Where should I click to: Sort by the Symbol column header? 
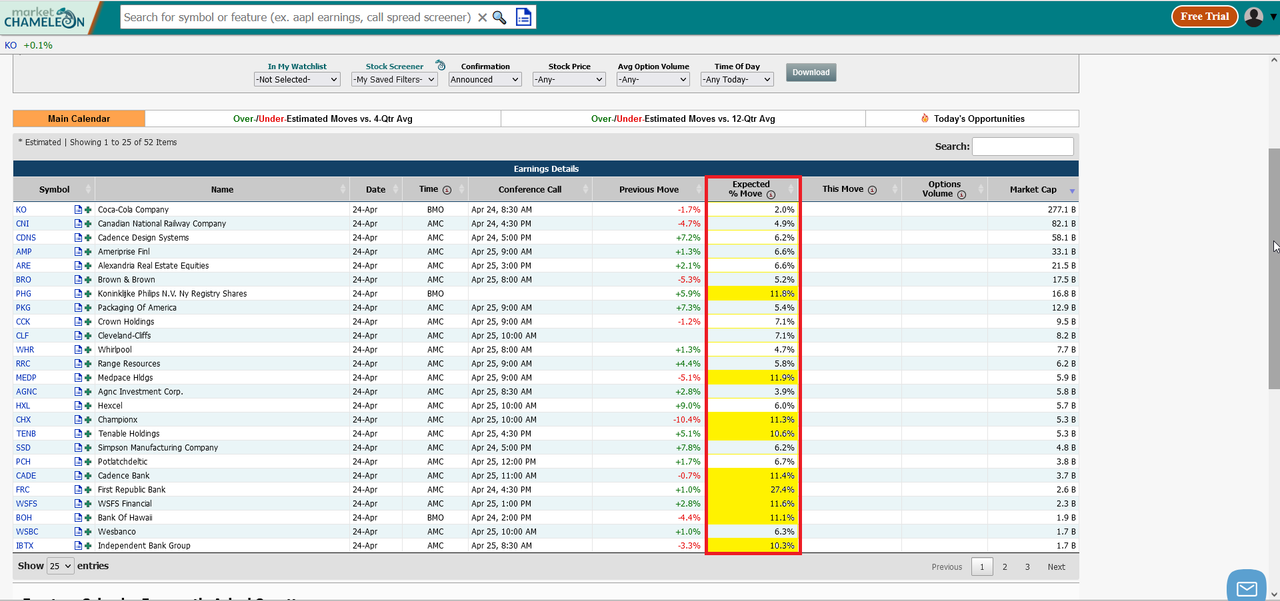tap(54, 189)
